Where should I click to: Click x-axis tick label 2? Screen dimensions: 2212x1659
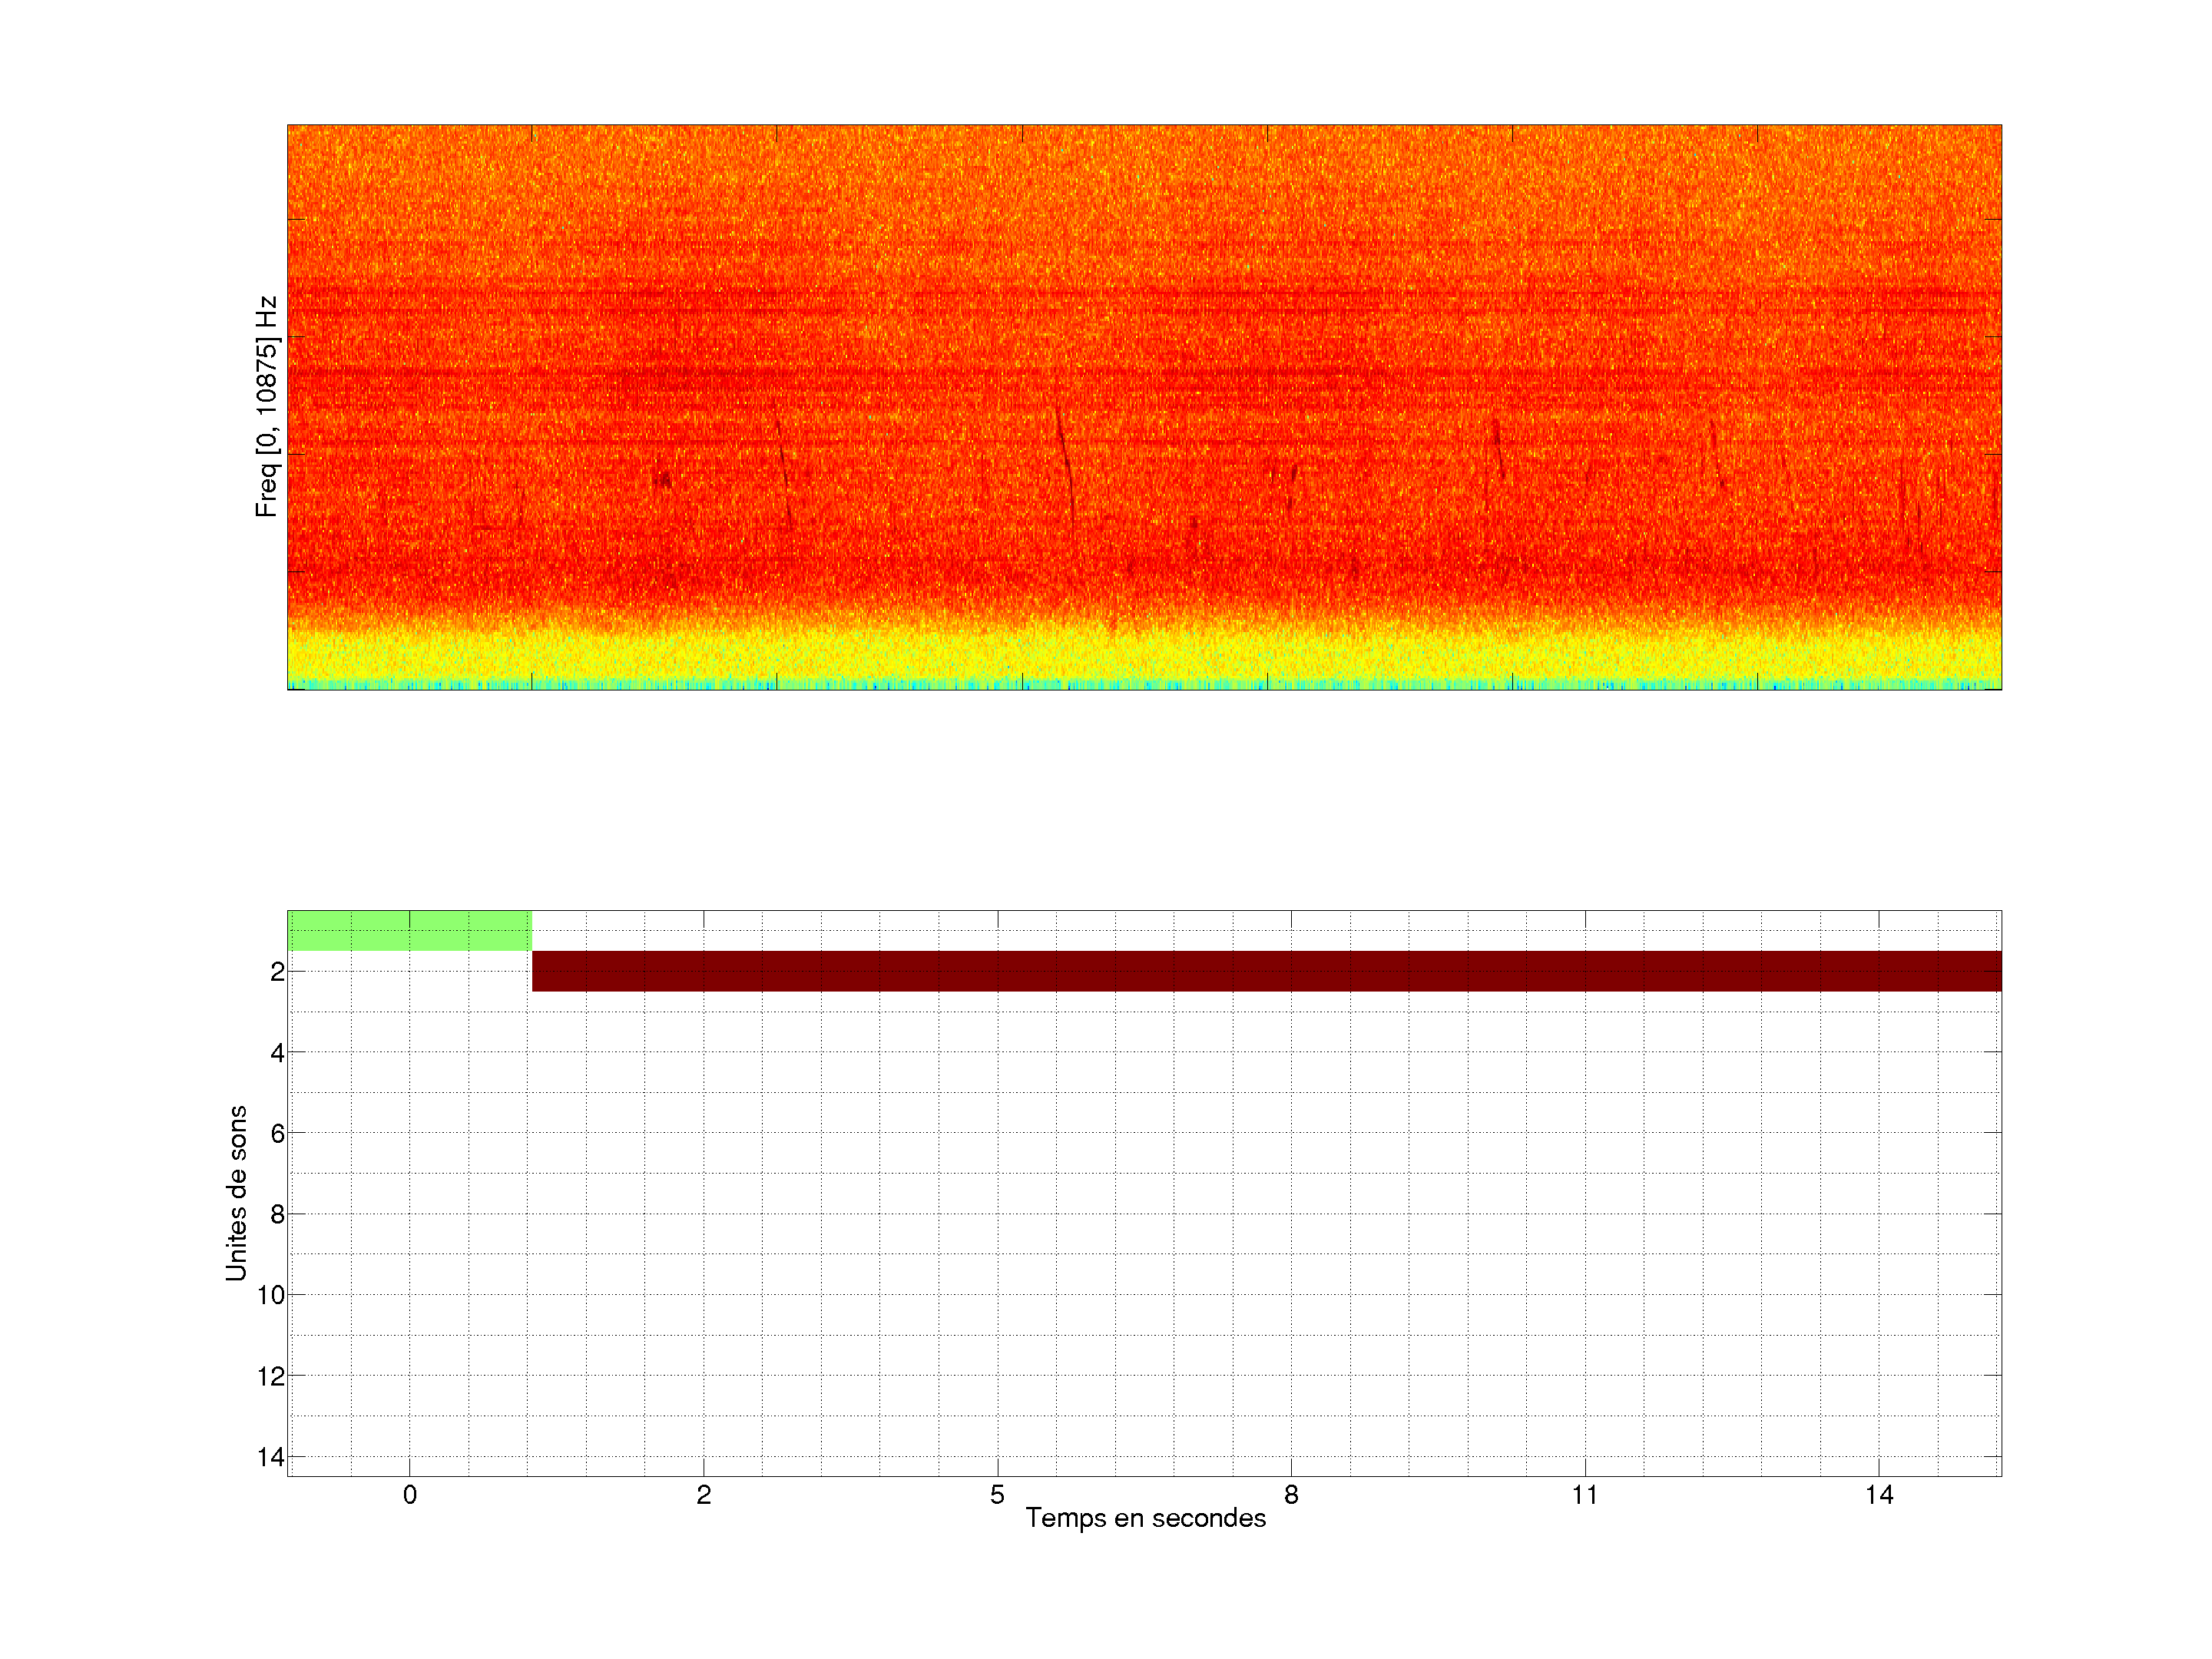pos(704,1495)
